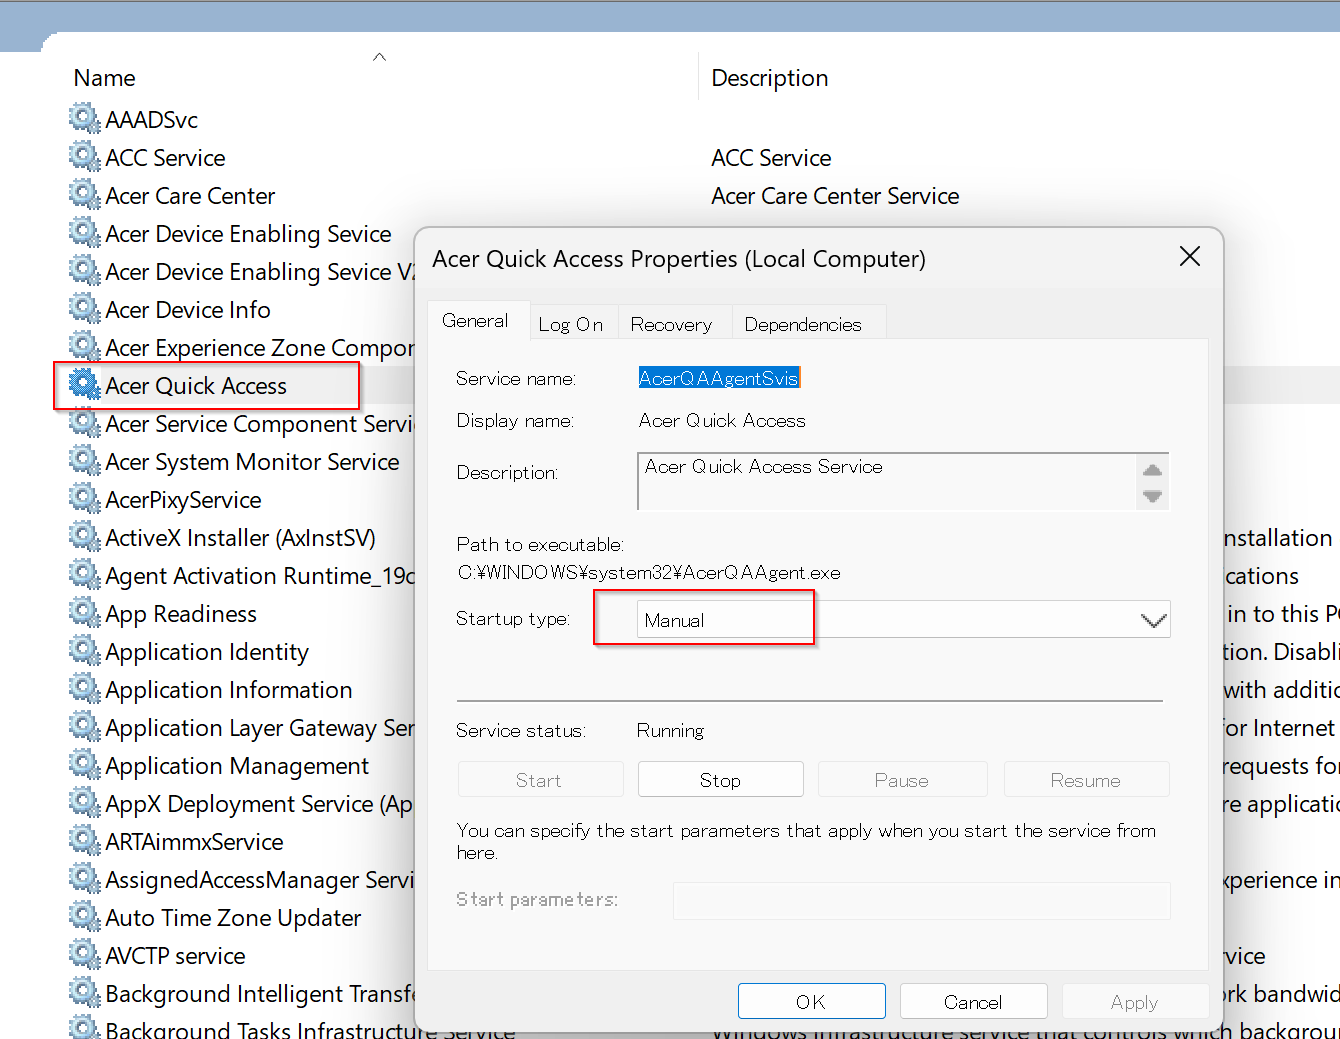The height and width of the screenshot is (1039, 1340).
Task: Click the Acer Device Enabling Sevice icon
Action: click(85, 232)
